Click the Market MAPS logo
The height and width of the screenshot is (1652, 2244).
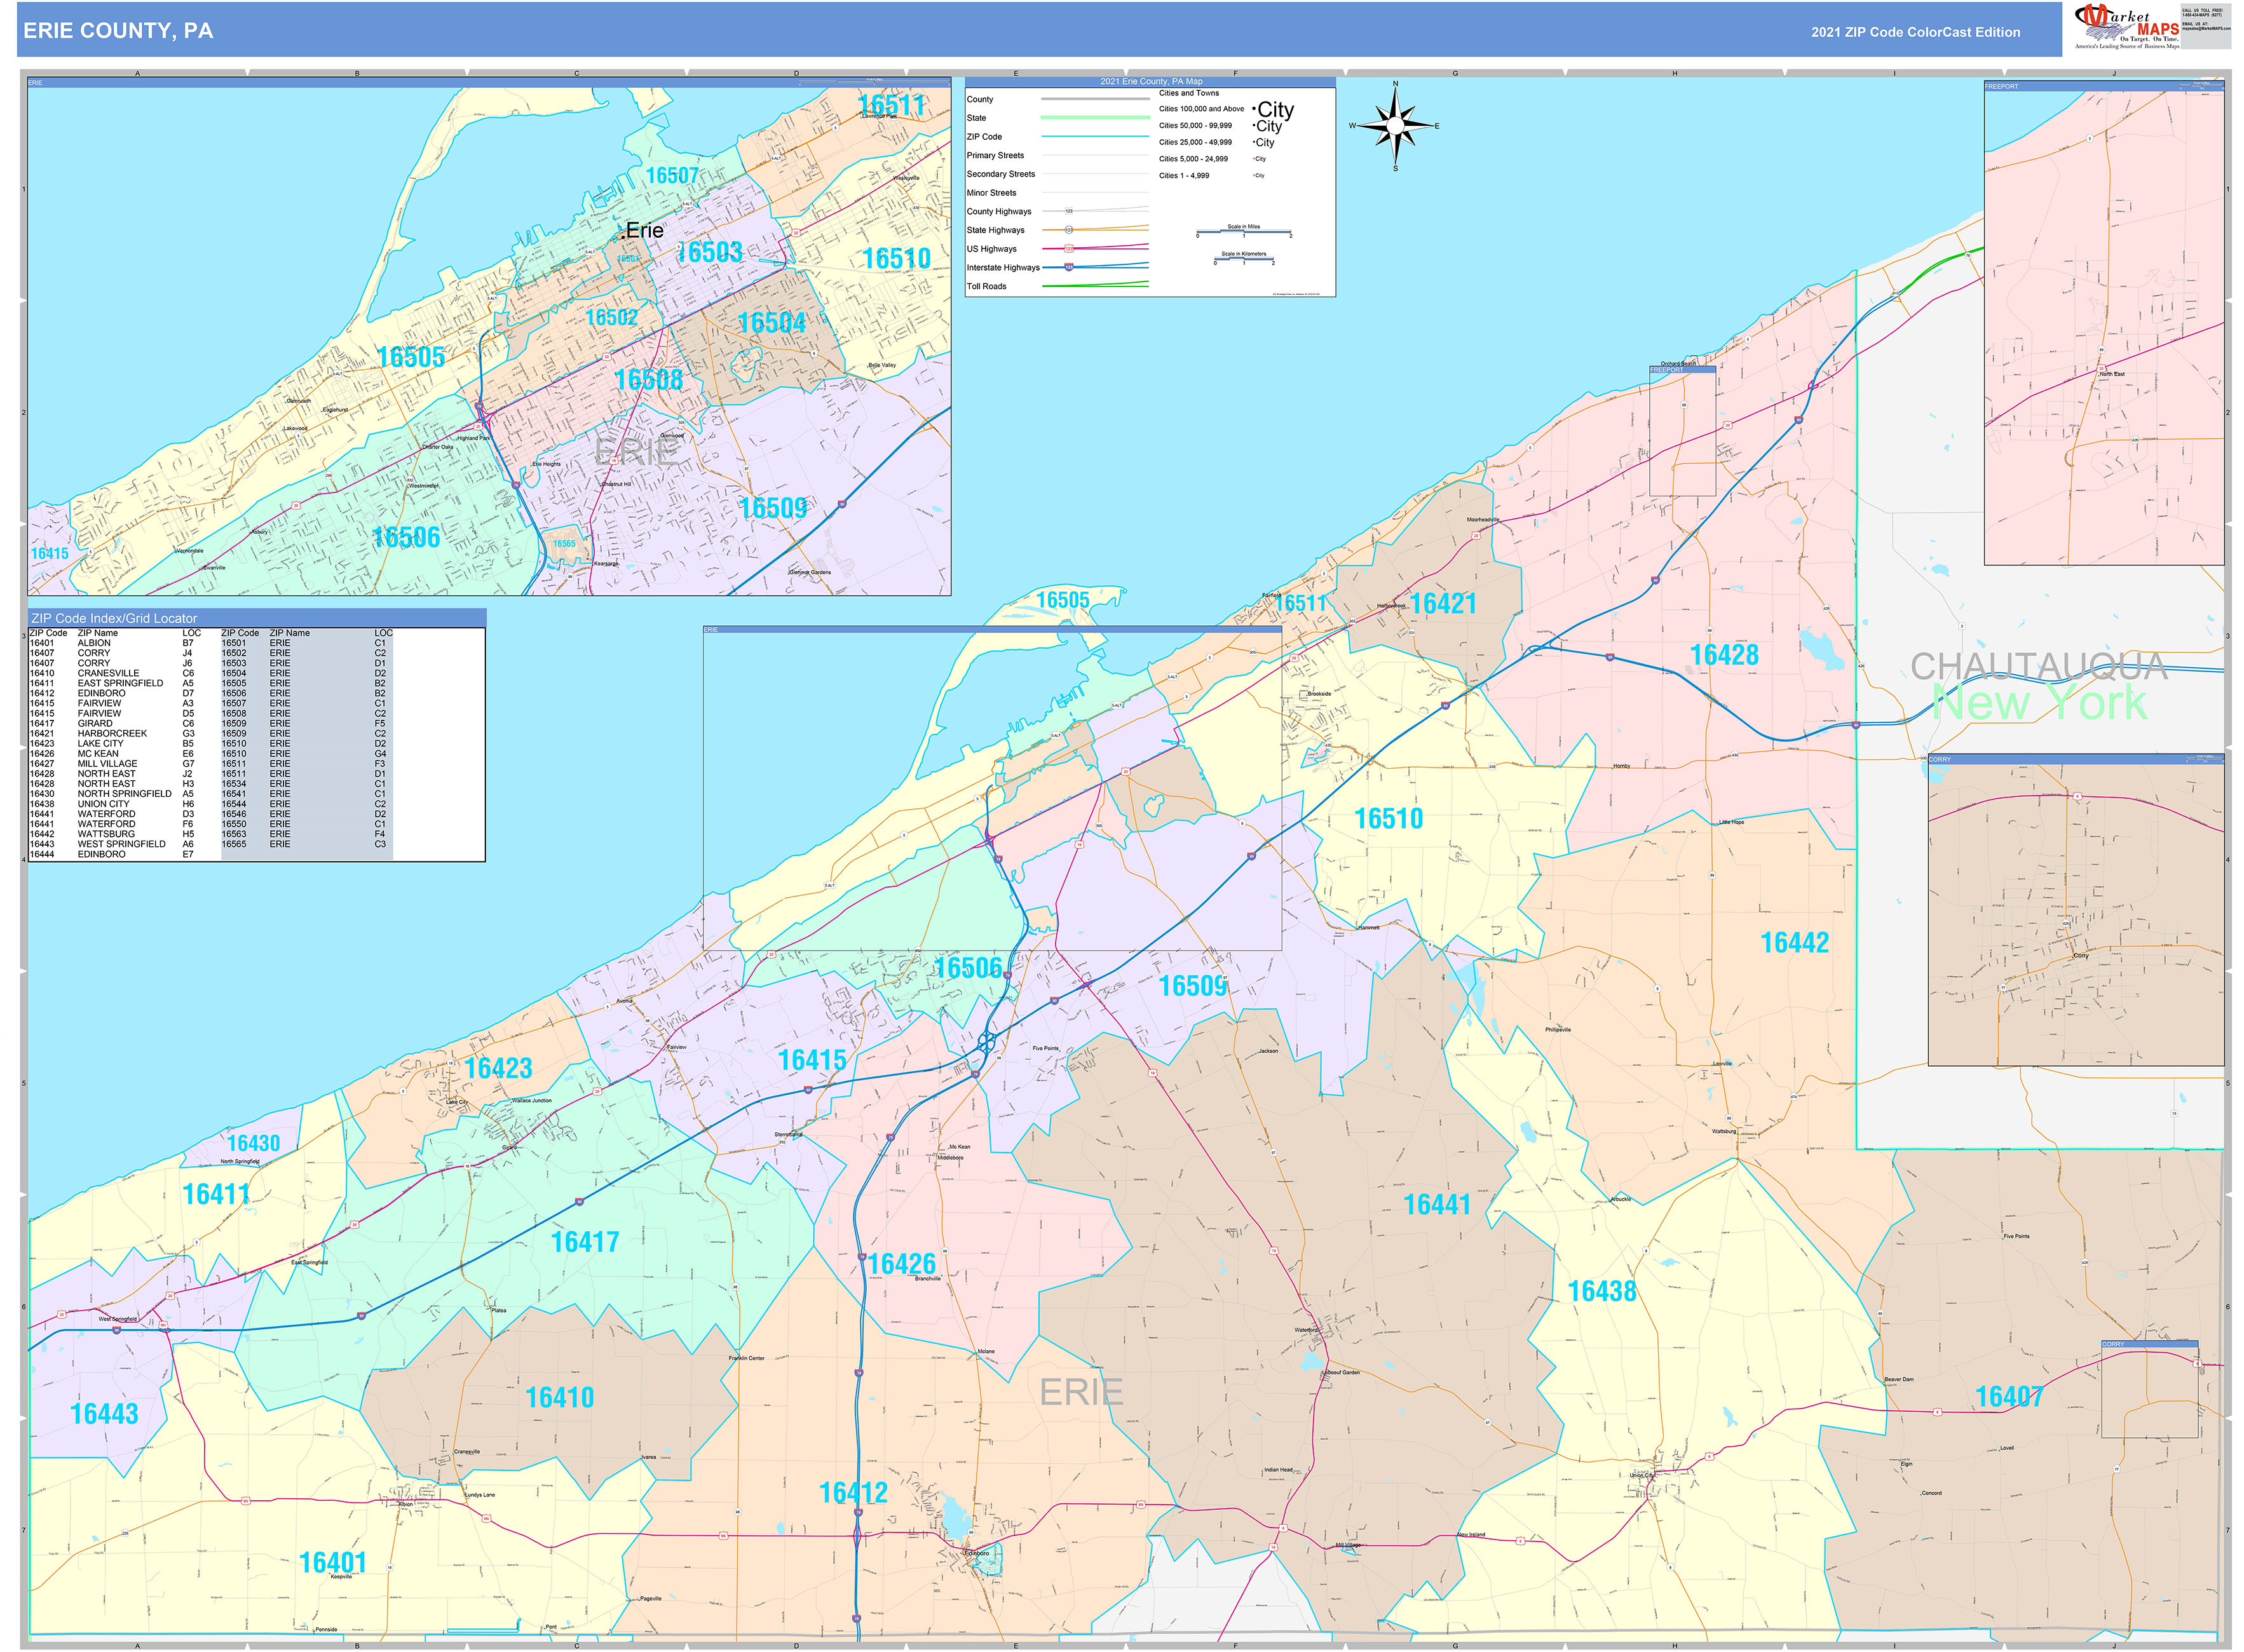point(2126,27)
